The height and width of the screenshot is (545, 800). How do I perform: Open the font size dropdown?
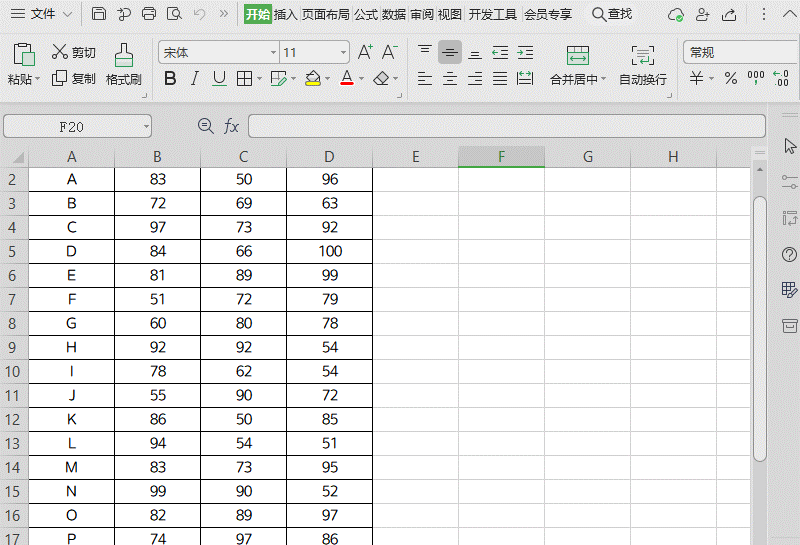point(343,52)
